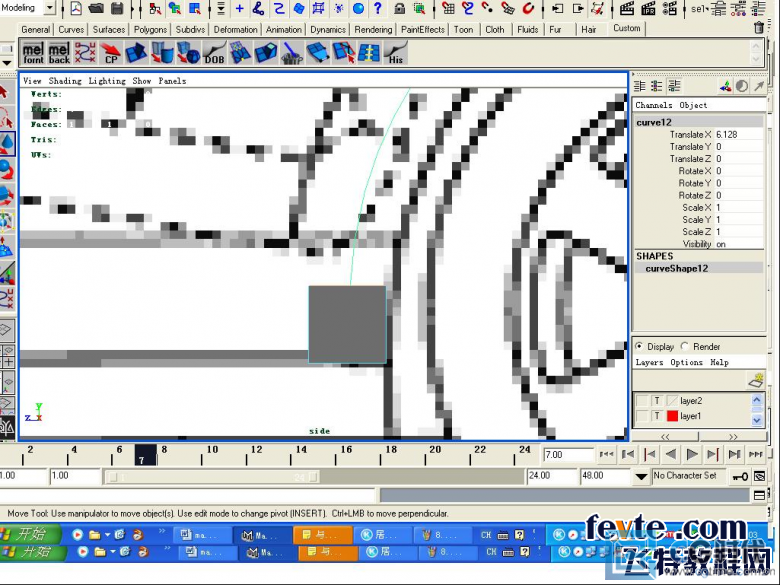The height and width of the screenshot is (585, 780).
Task: Click the red color swatch of layer1
Action: coord(673,416)
